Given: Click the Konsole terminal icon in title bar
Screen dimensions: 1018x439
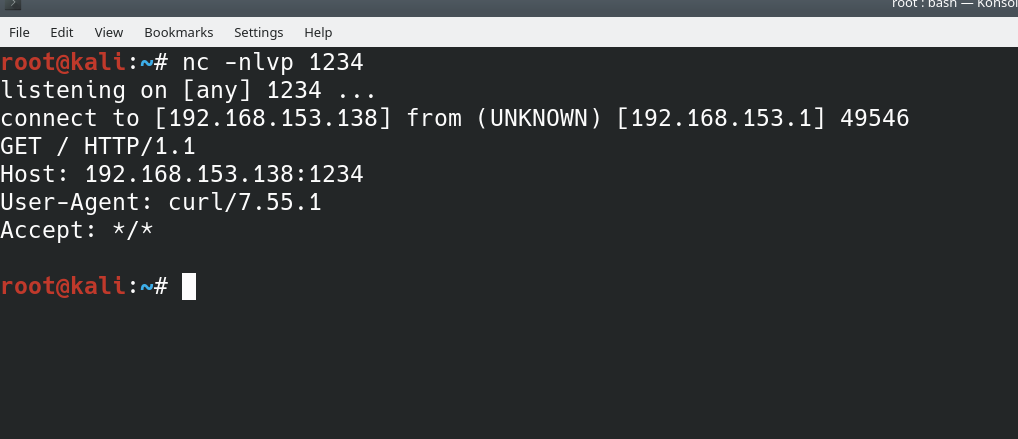Looking at the screenshot, I should 10,5.
